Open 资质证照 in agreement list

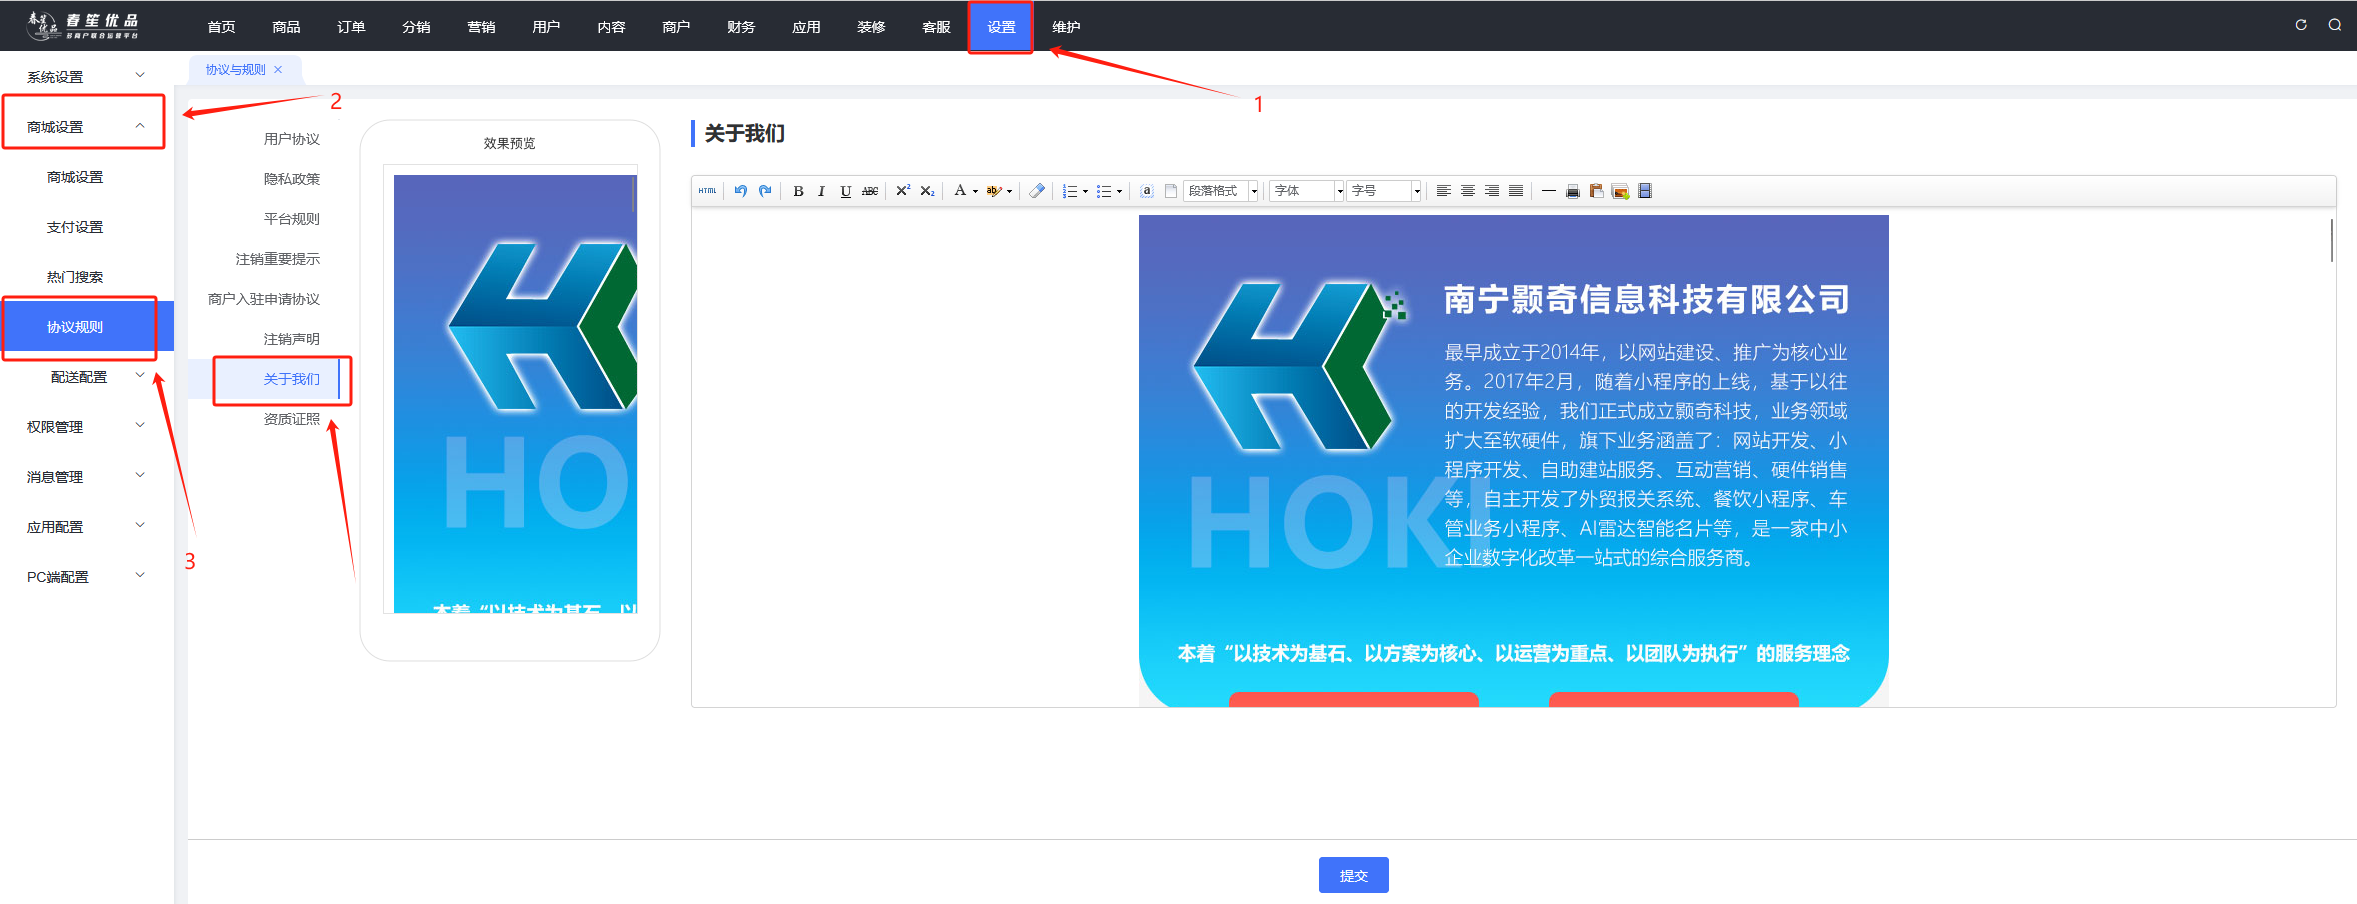pos(292,419)
